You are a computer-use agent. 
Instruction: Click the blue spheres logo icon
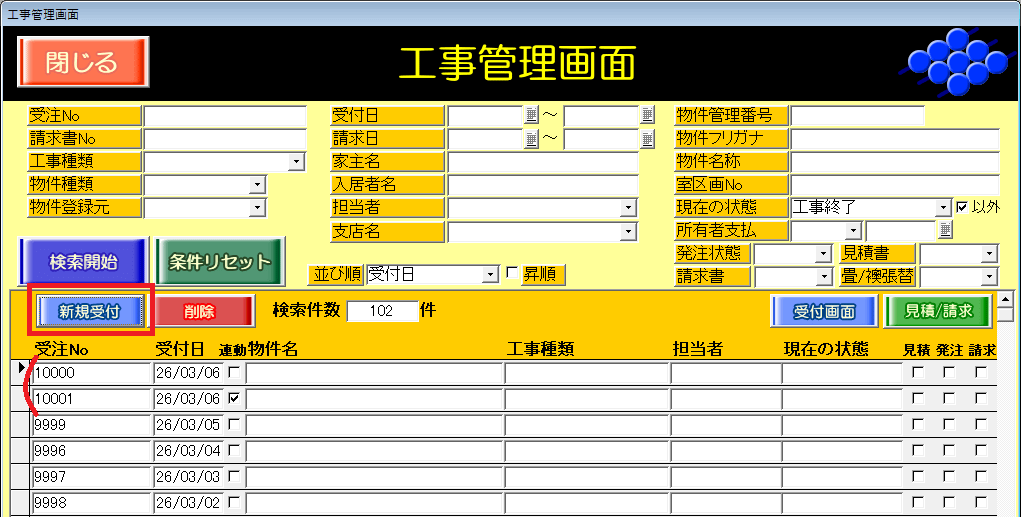tap(953, 61)
